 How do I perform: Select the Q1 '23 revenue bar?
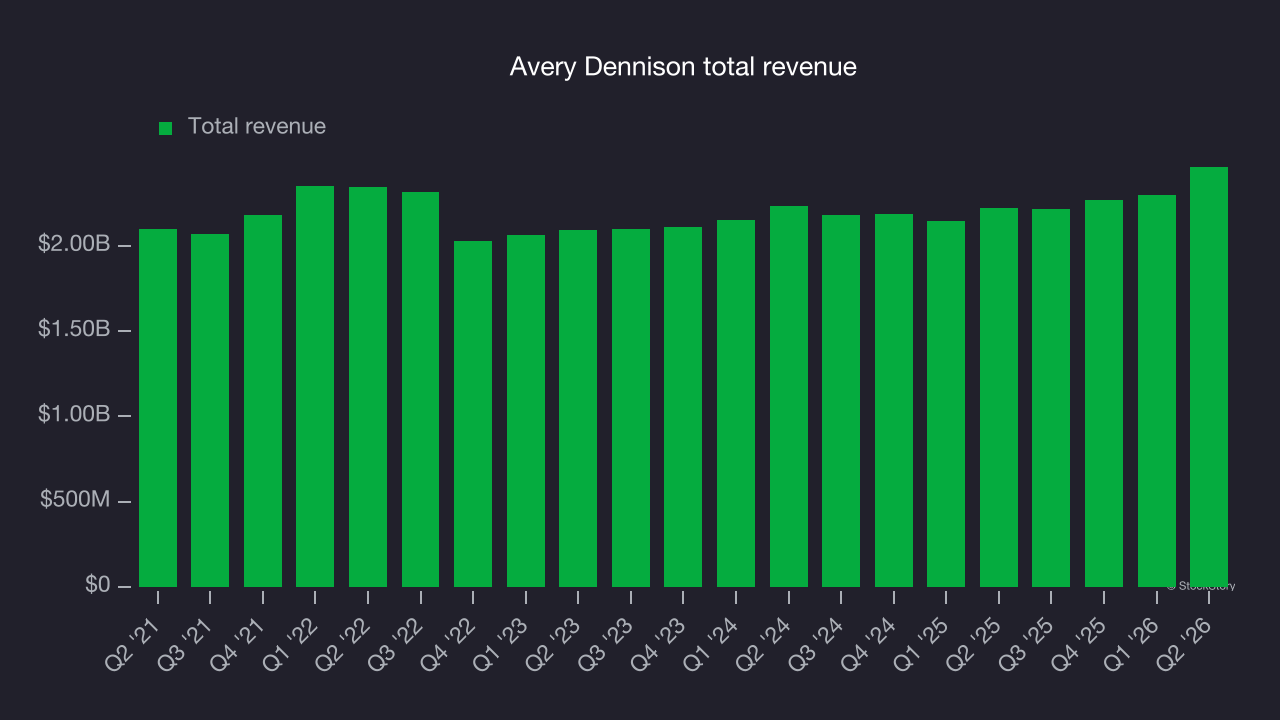point(526,411)
